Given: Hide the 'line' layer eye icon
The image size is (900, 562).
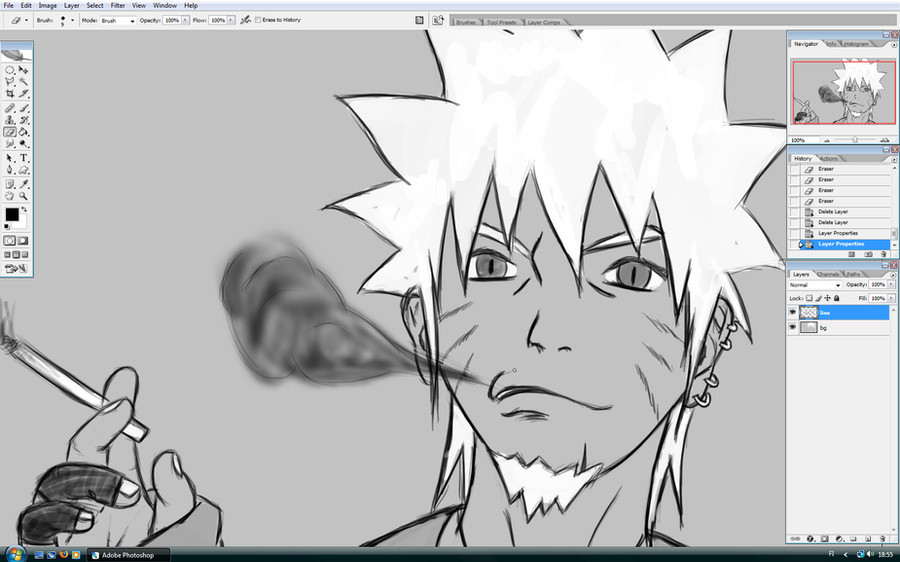Looking at the screenshot, I should pyautogui.click(x=793, y=312).
